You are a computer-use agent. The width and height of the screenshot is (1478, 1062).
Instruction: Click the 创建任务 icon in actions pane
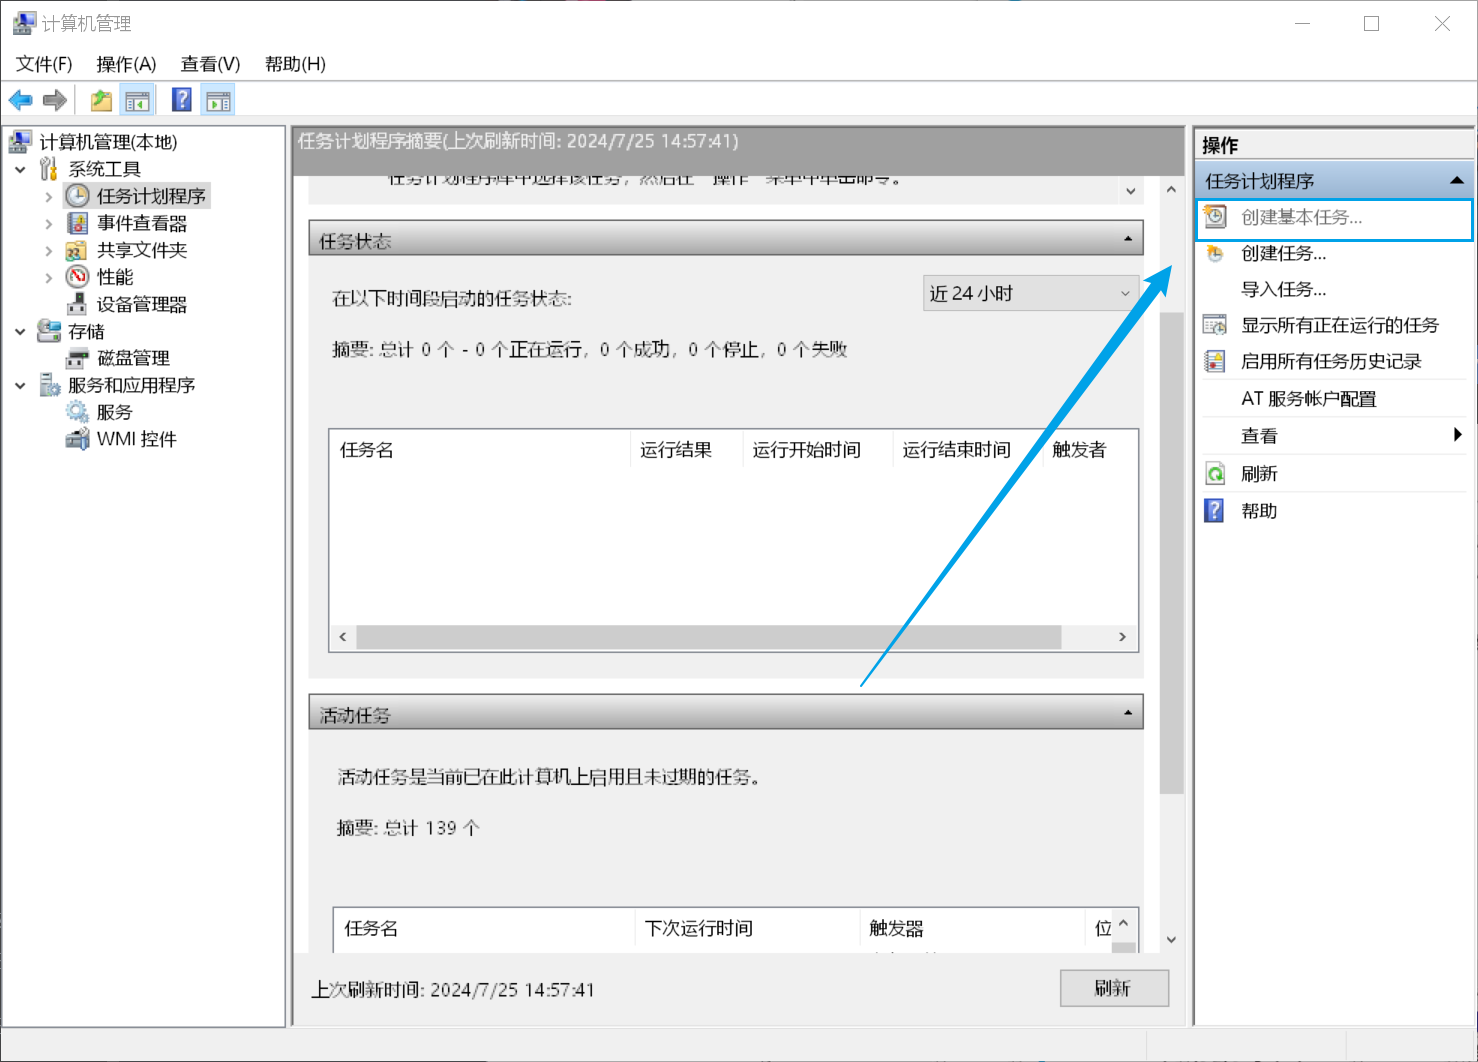click(x=1215, y=253)
